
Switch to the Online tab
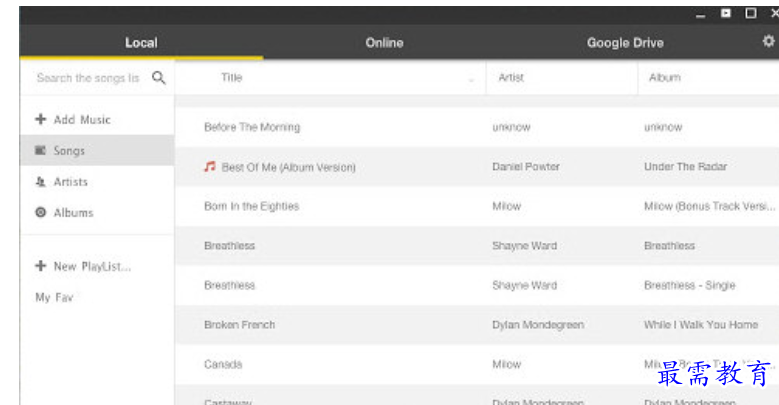[384, 43]
